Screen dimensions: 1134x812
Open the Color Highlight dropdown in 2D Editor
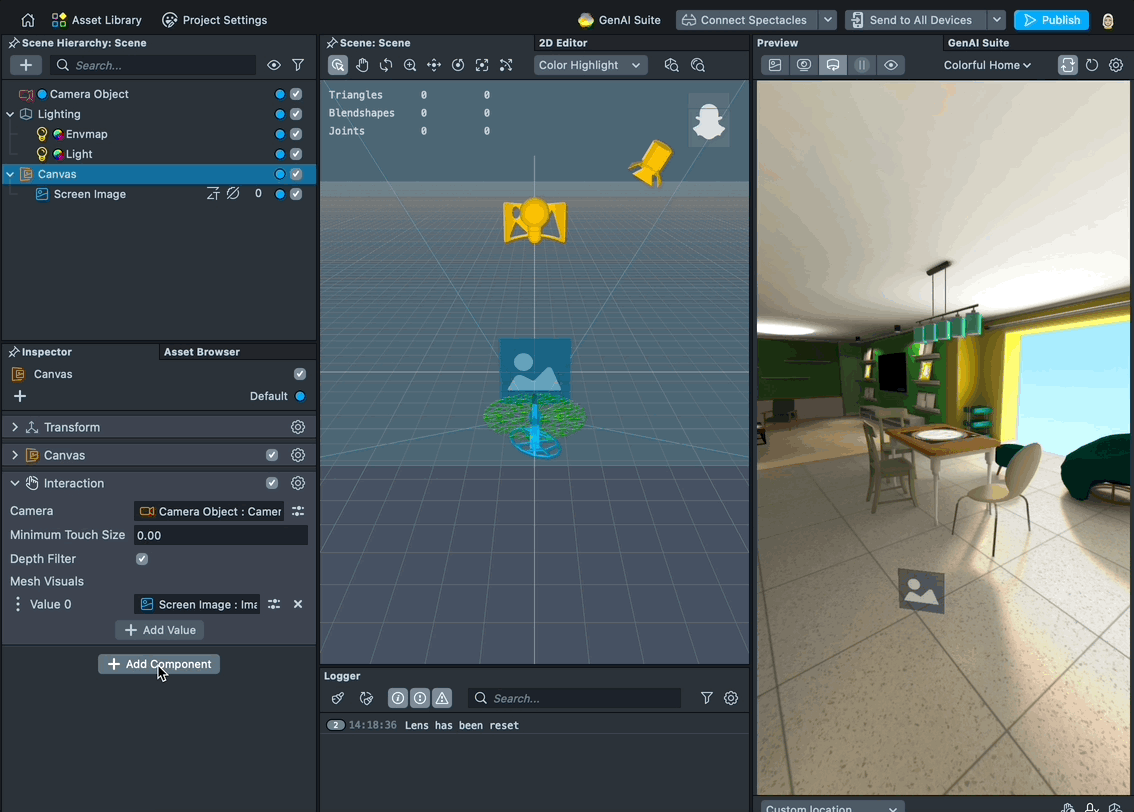click(x=590, y=65)
